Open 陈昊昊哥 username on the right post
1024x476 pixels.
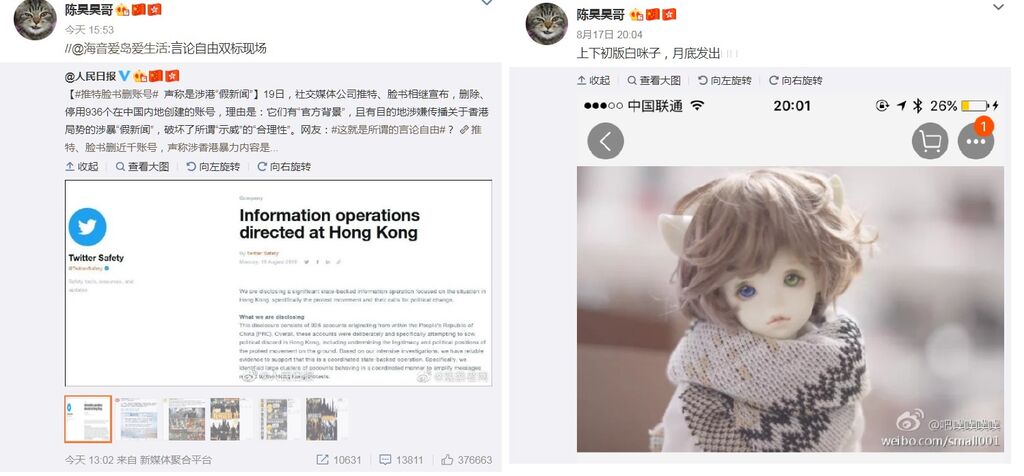pyautogui.click(x=600, y=14)
